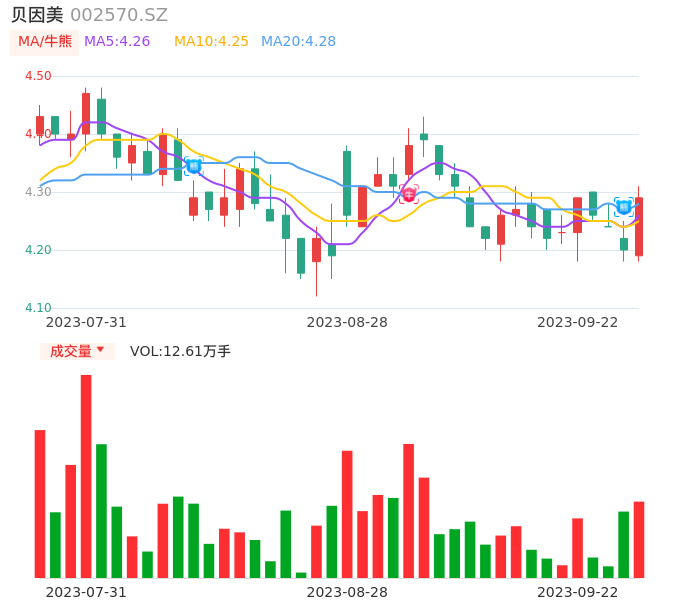Toggle the MA5 moving average line
This screenshot has width=686, height=606.
[117, 41]
